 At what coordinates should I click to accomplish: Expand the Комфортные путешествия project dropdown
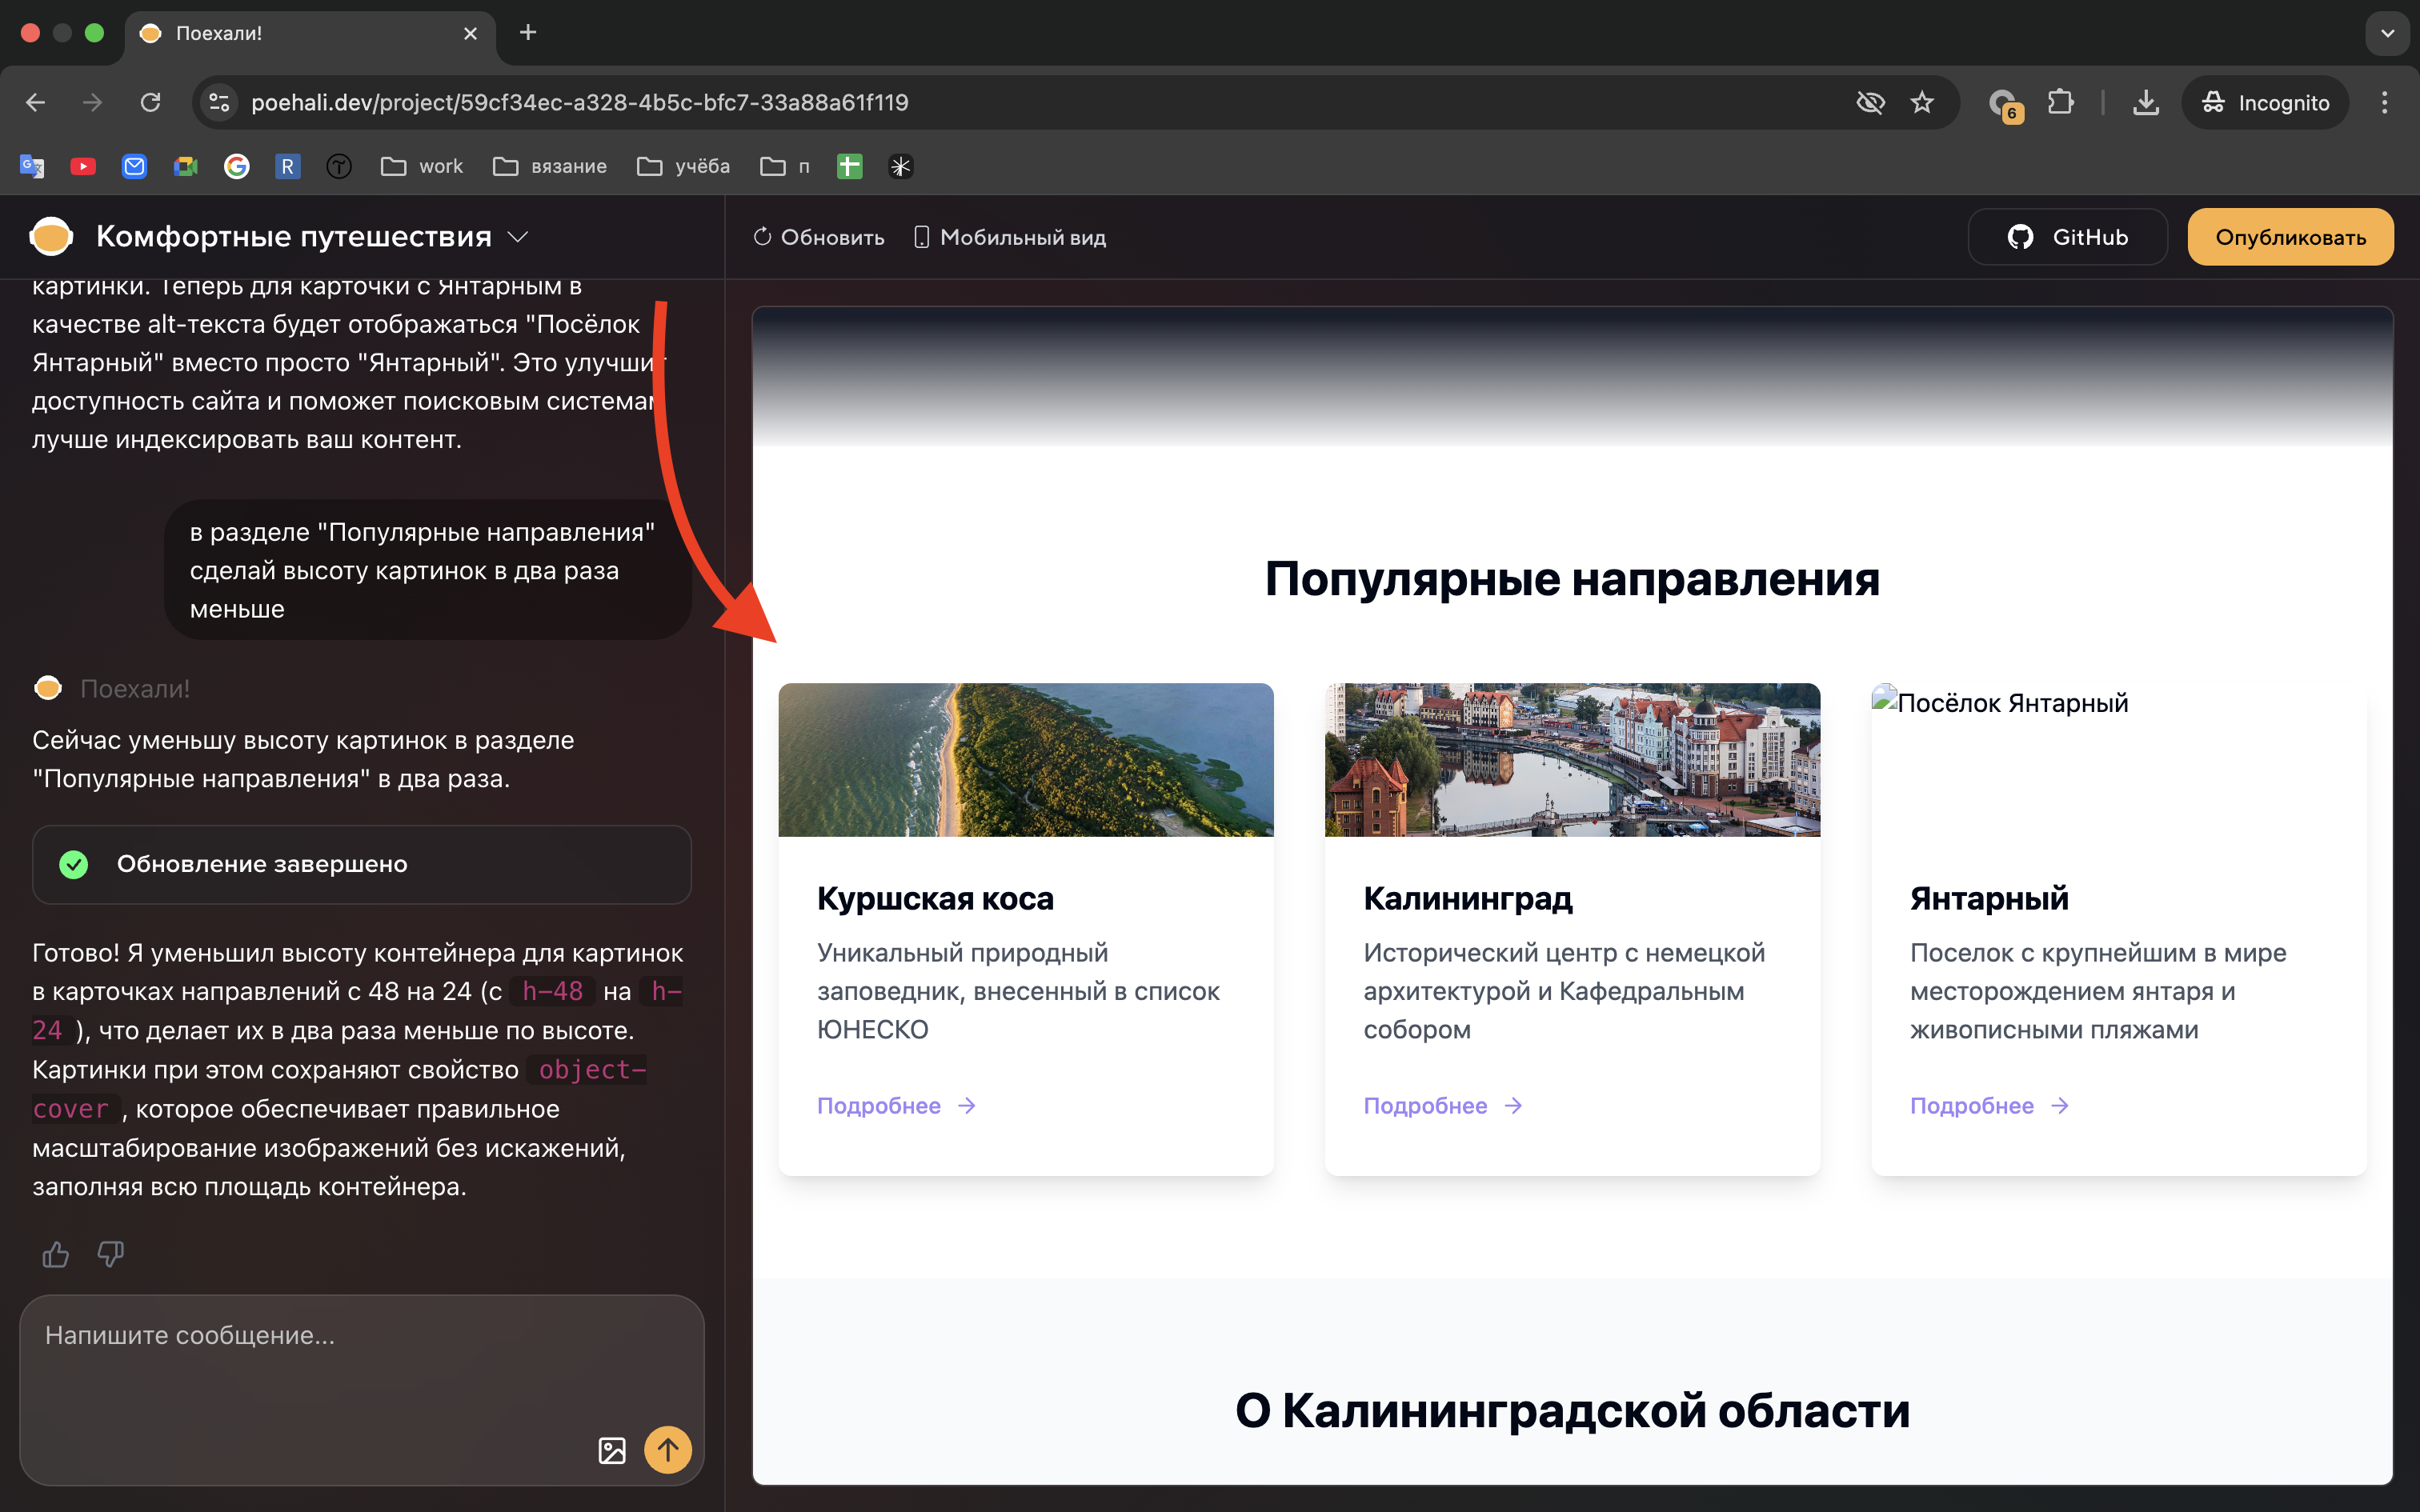coord(518,237)
